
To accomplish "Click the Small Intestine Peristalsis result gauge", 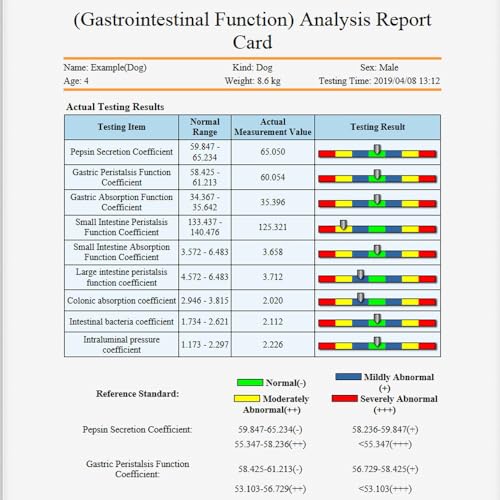I will pos(377,227).
